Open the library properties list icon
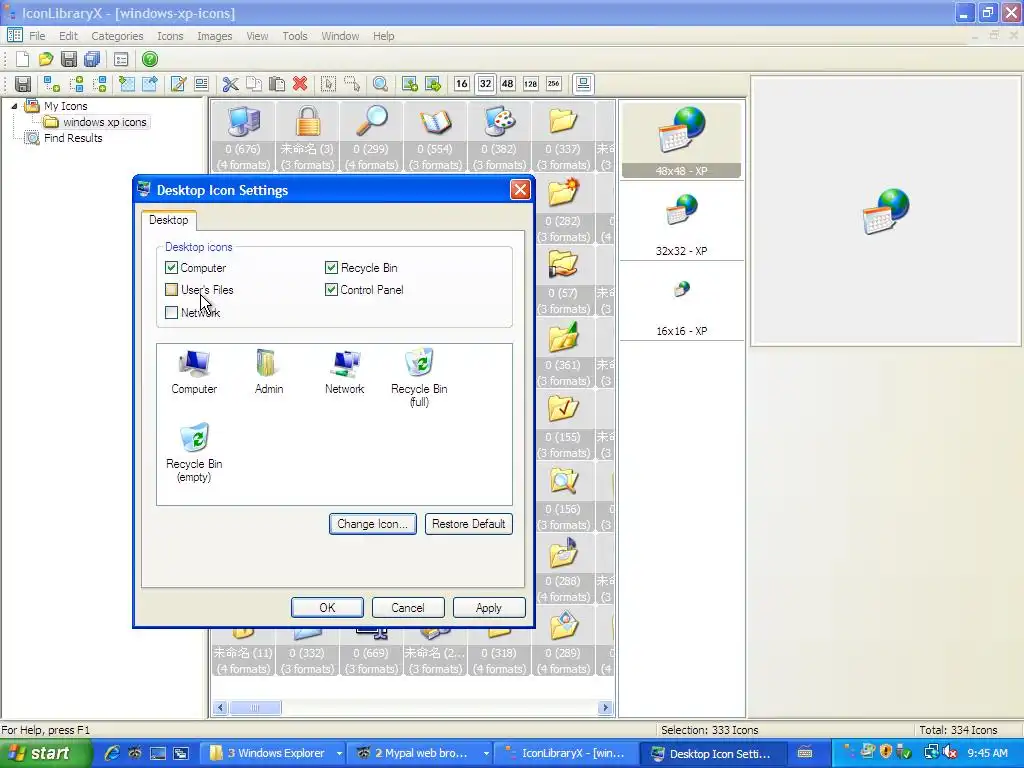1024x768 pixels. [x=121, y=59]
